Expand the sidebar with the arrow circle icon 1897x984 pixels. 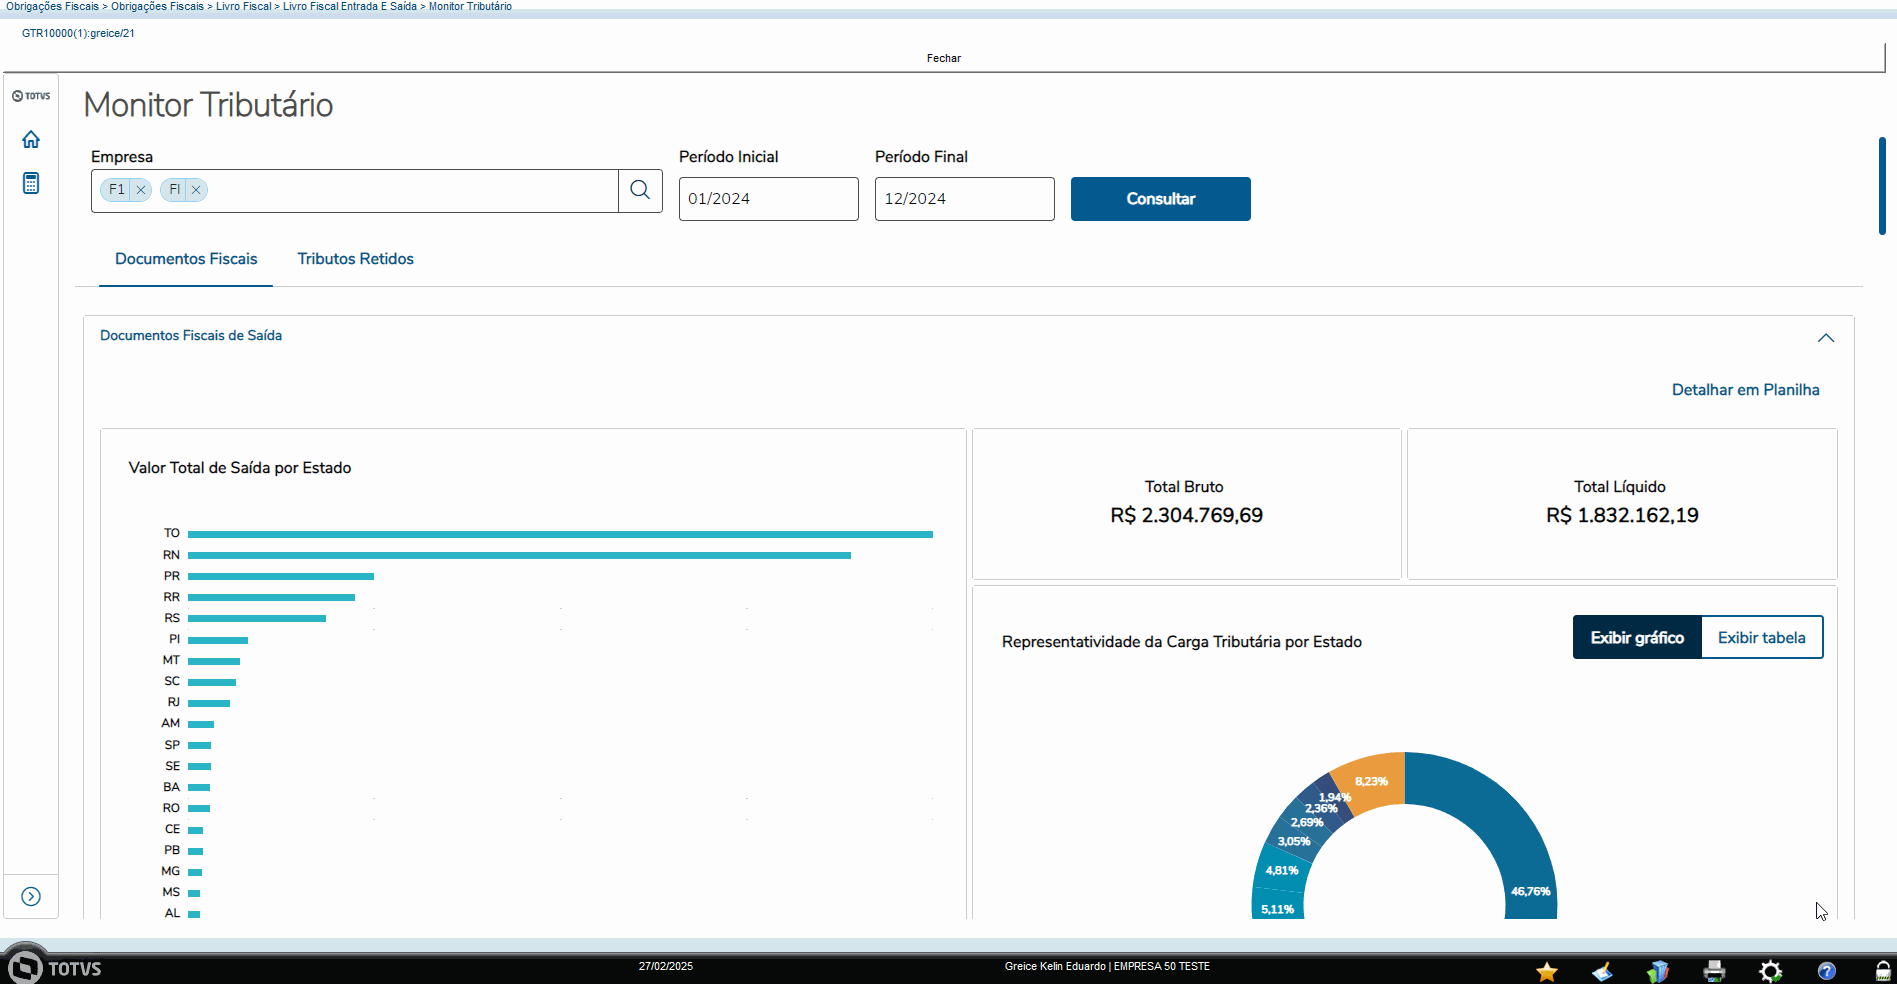(x=31, y=896)
